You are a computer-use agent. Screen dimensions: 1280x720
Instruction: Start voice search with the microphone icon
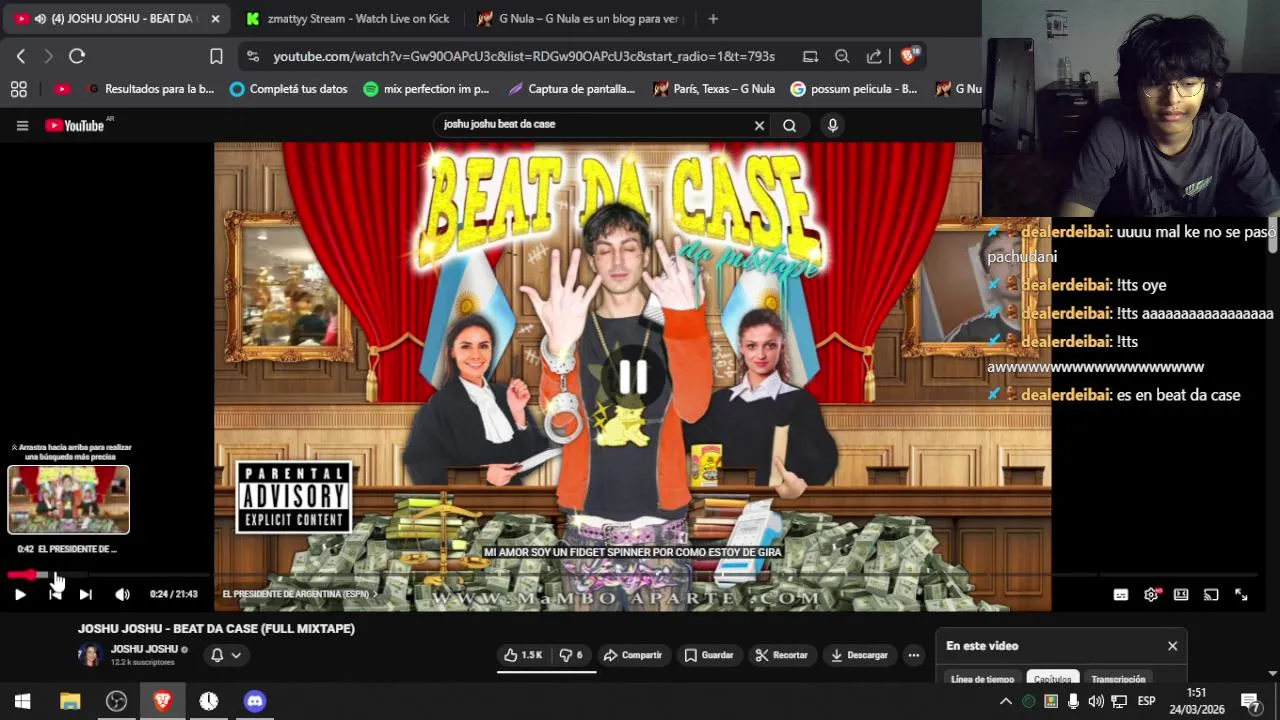[x=832, y=126]
